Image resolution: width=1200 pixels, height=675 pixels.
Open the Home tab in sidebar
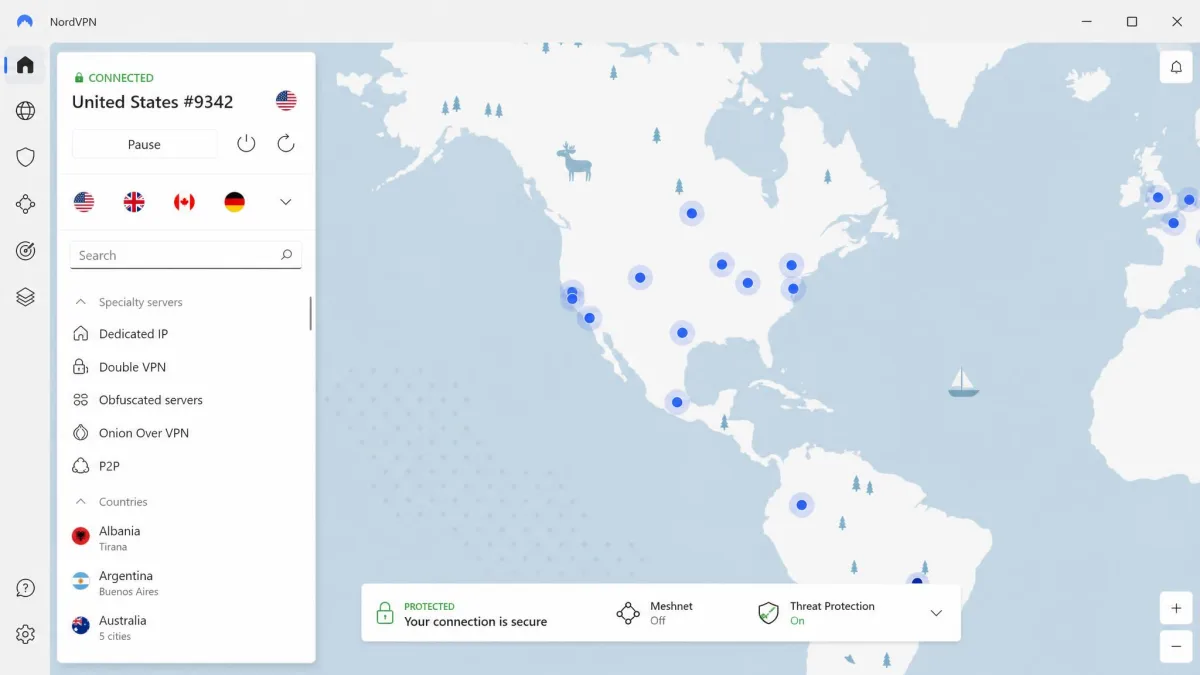pos(25,65)
